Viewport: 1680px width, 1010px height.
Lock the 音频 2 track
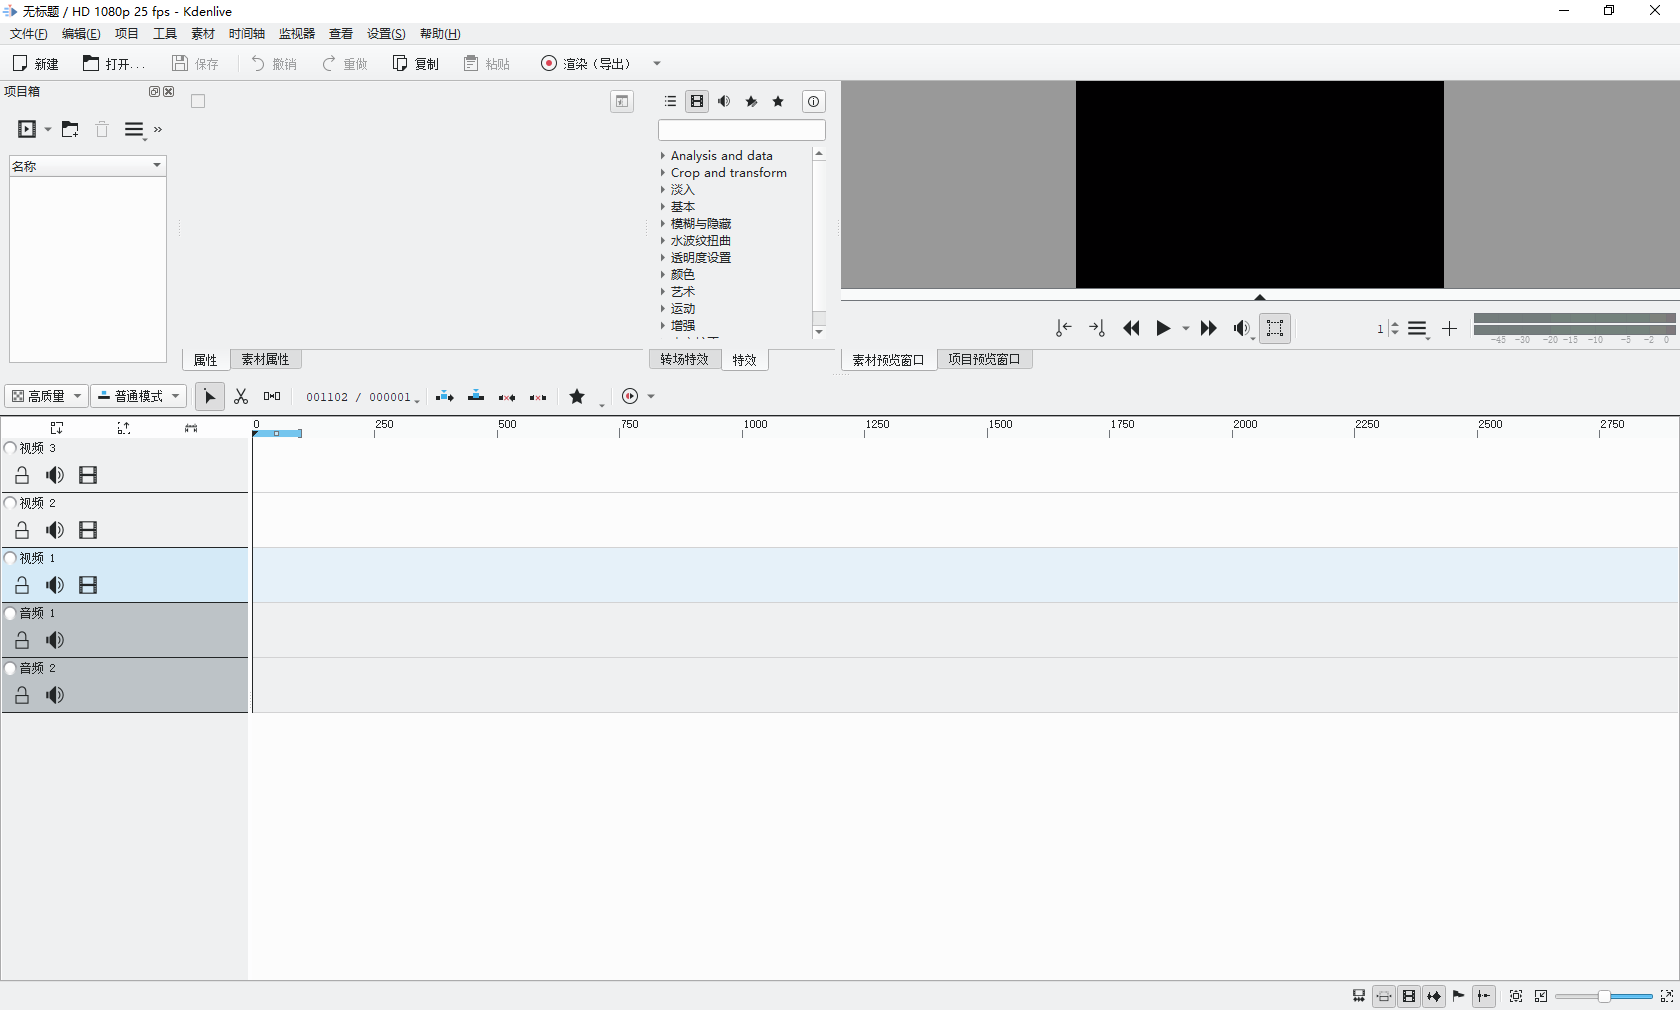[x=22, y=695]
